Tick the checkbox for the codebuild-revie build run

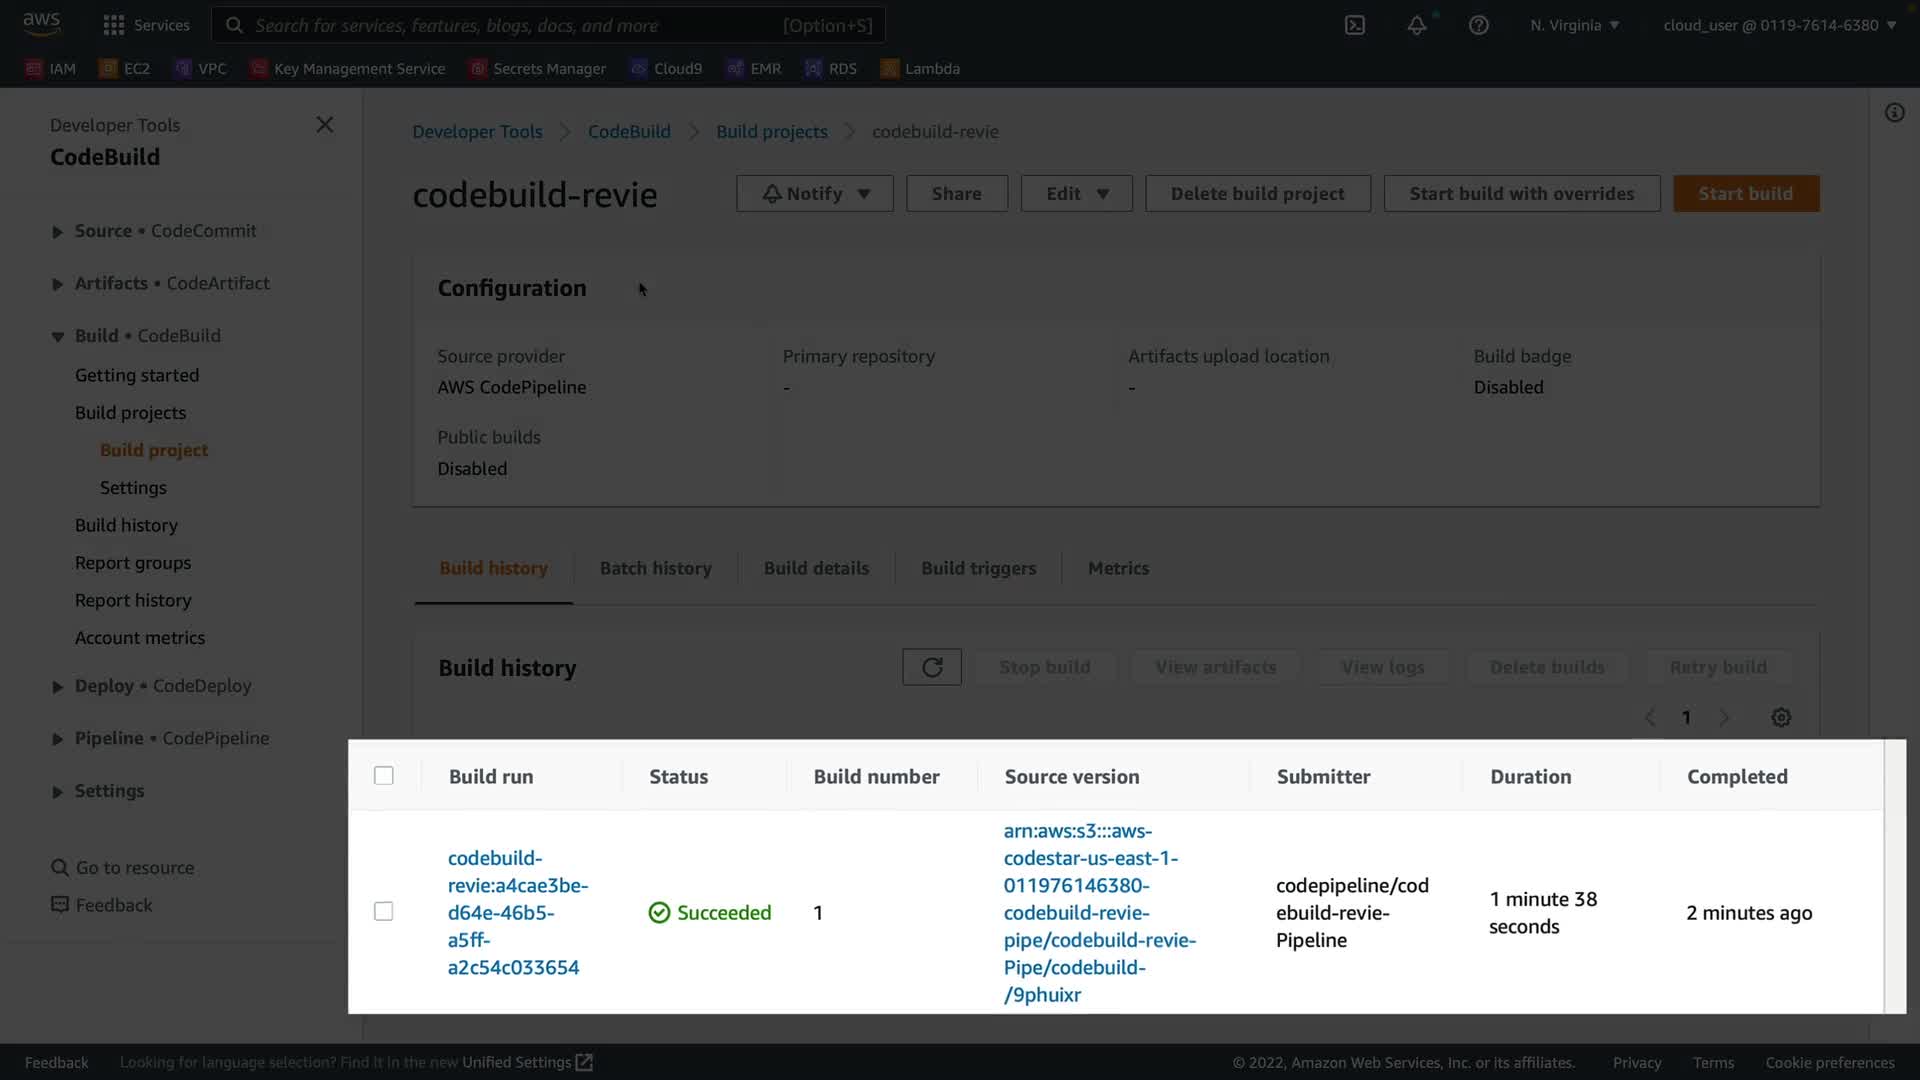tap(384, 911)
